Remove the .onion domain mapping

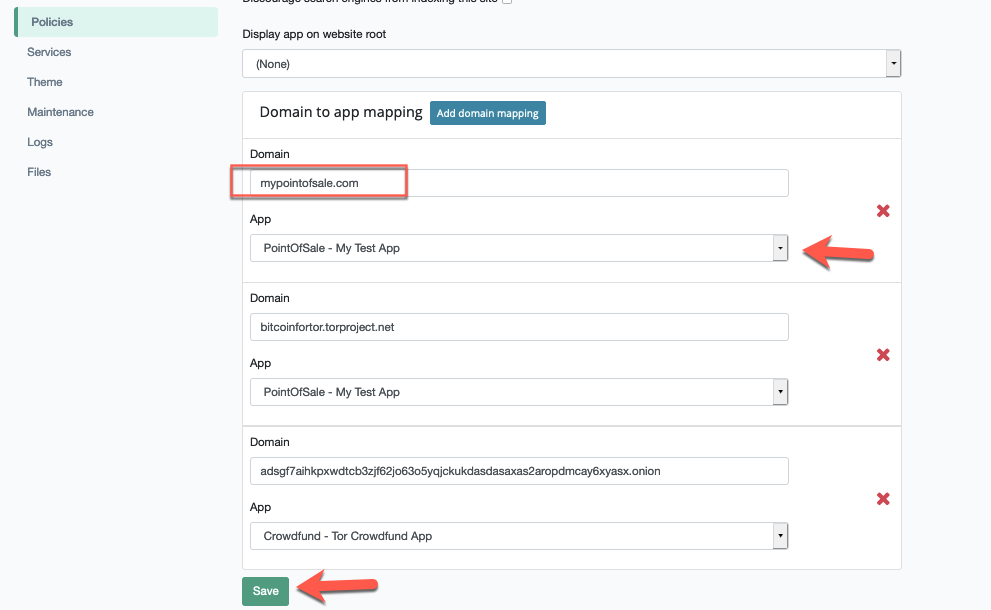tap(883, 499)
